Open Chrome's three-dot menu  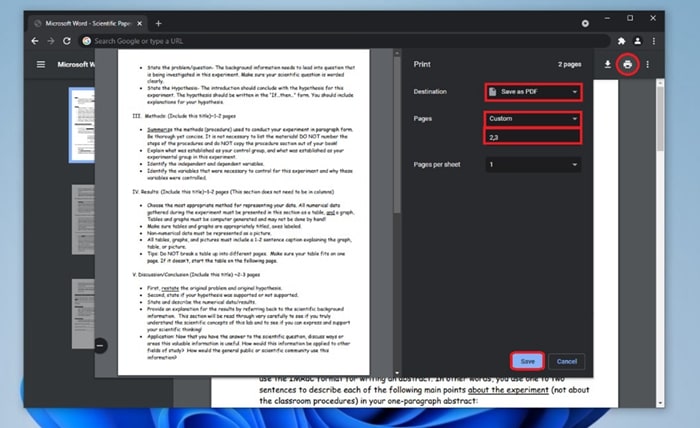tap(654, 41)
